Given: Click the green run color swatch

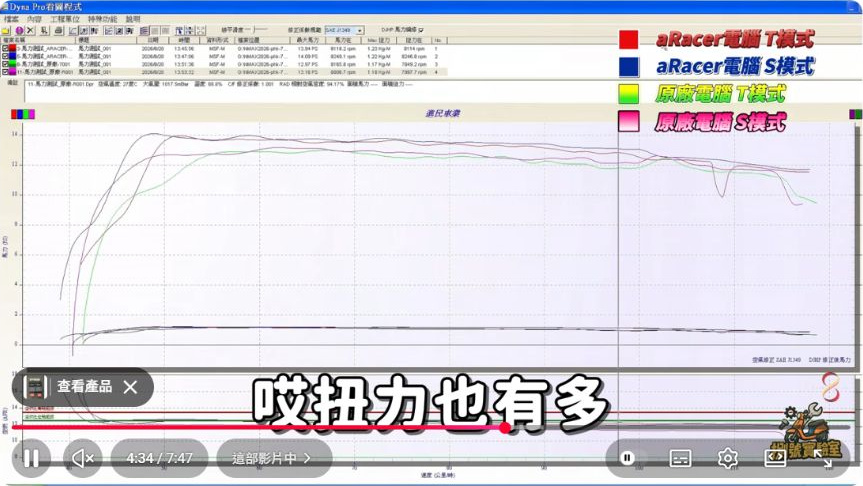Looking at the screenshot, I should click(x=12, y=64).
